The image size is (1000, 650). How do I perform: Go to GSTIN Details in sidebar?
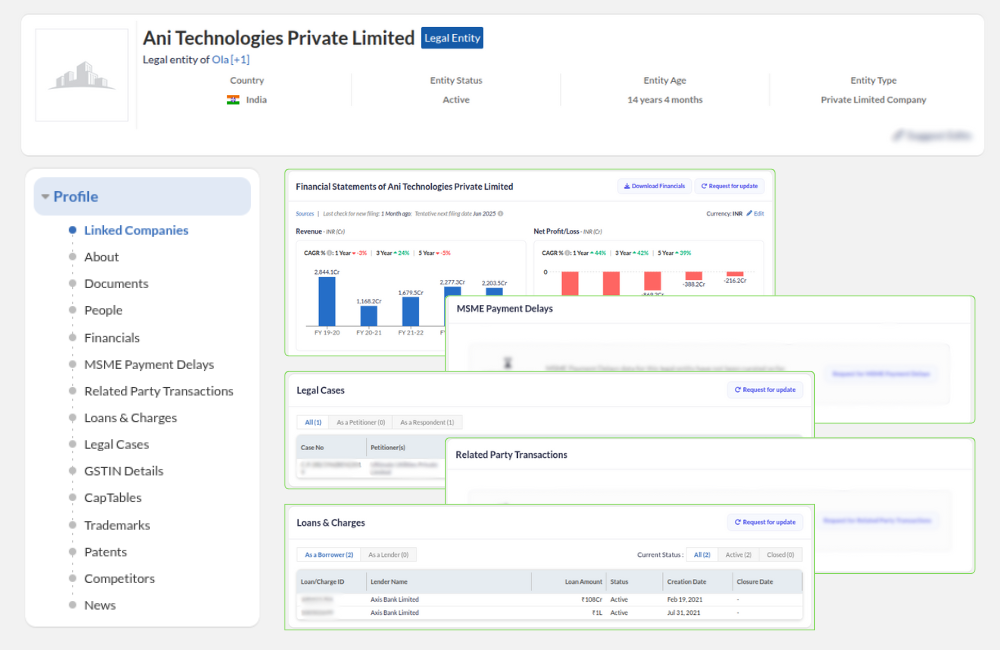click(x=123, y=471)
